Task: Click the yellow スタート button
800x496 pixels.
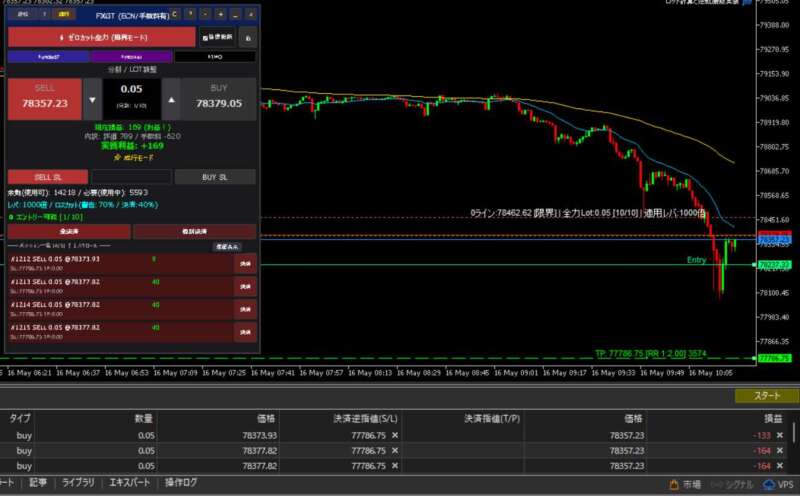Action: pos(767,395)
